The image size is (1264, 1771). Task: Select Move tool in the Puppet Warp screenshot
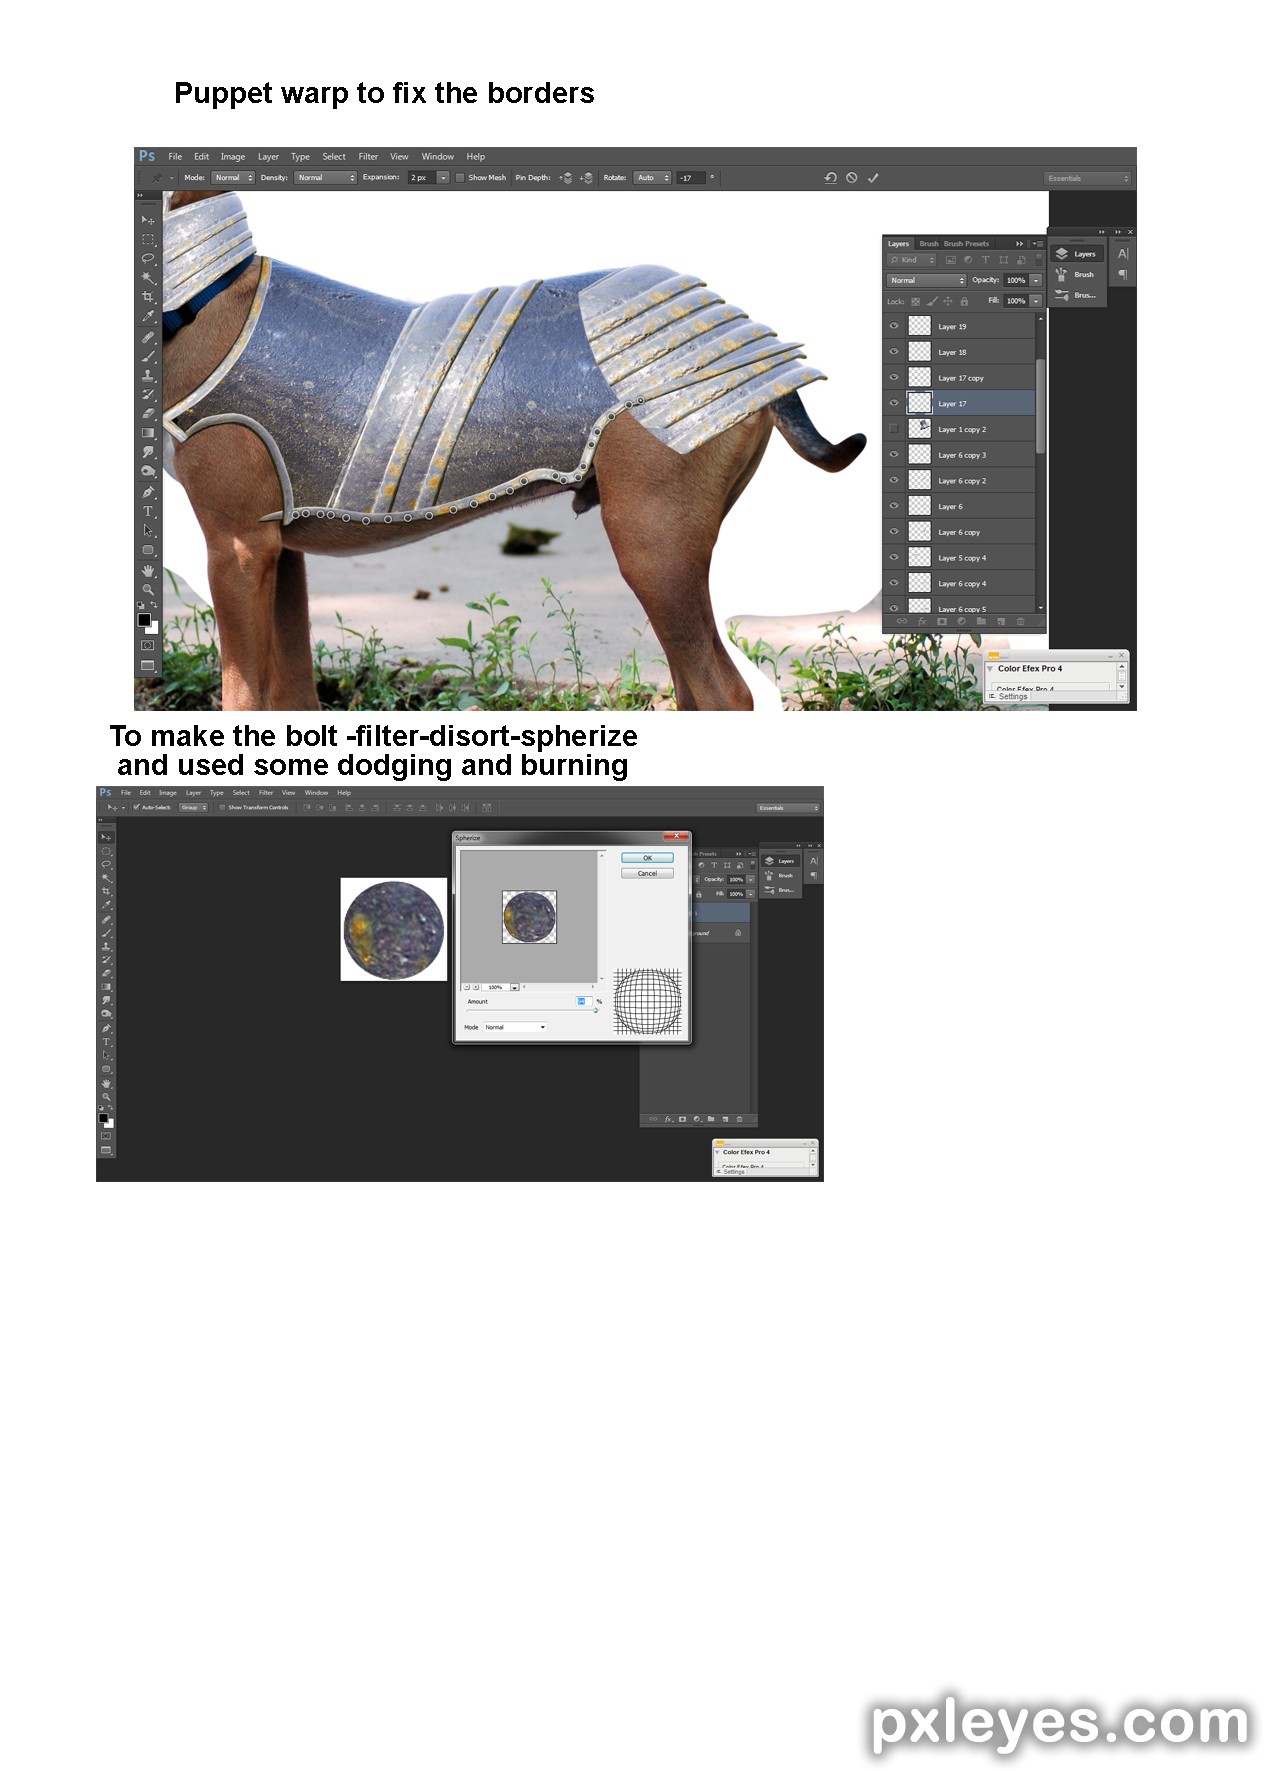coord(147,220)
